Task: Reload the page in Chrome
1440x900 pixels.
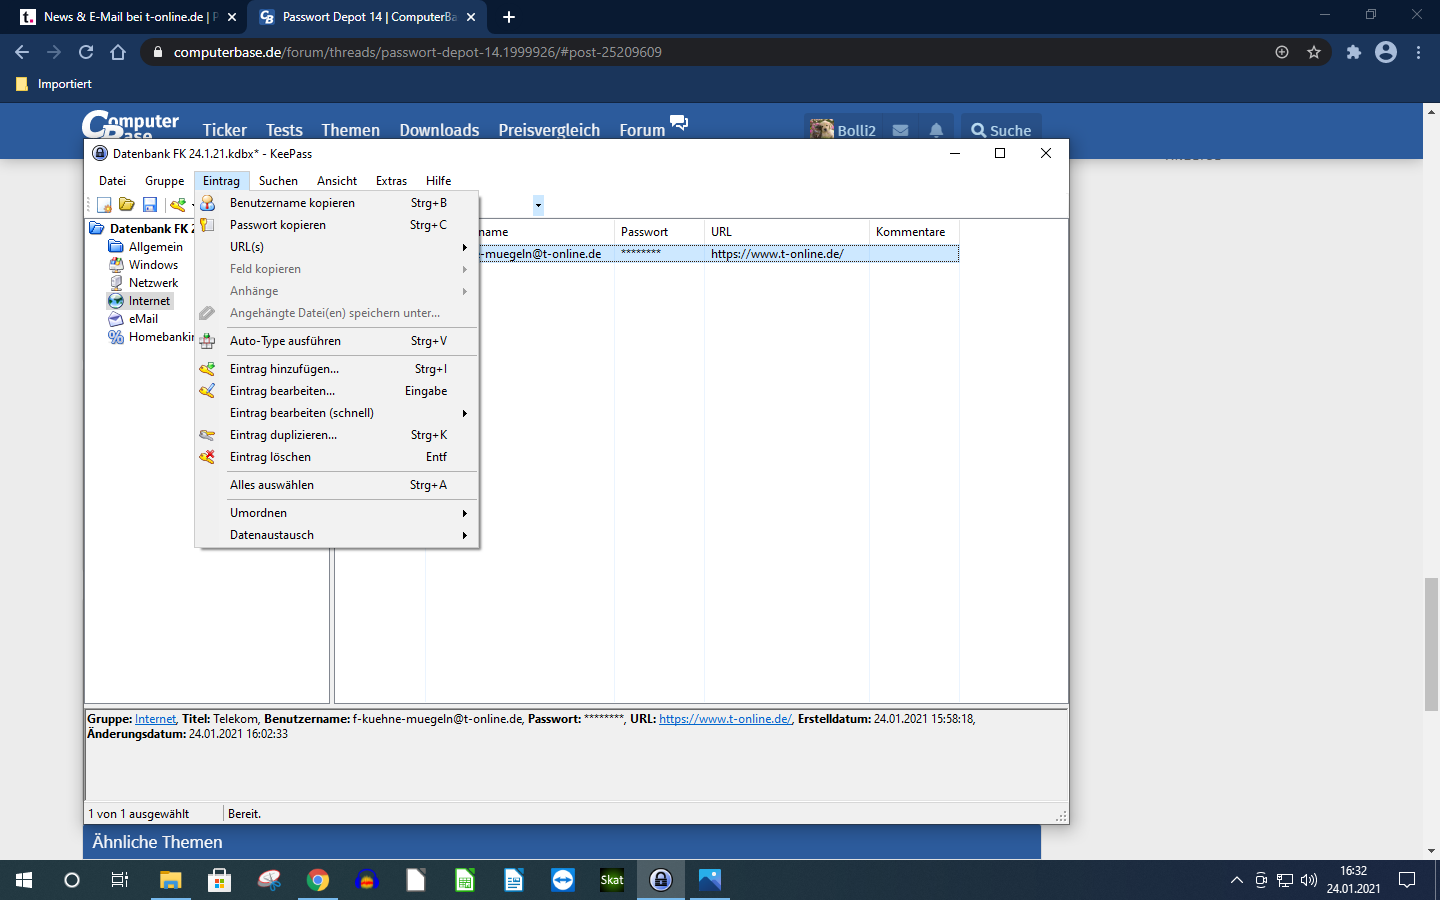Action: point(86,52)
